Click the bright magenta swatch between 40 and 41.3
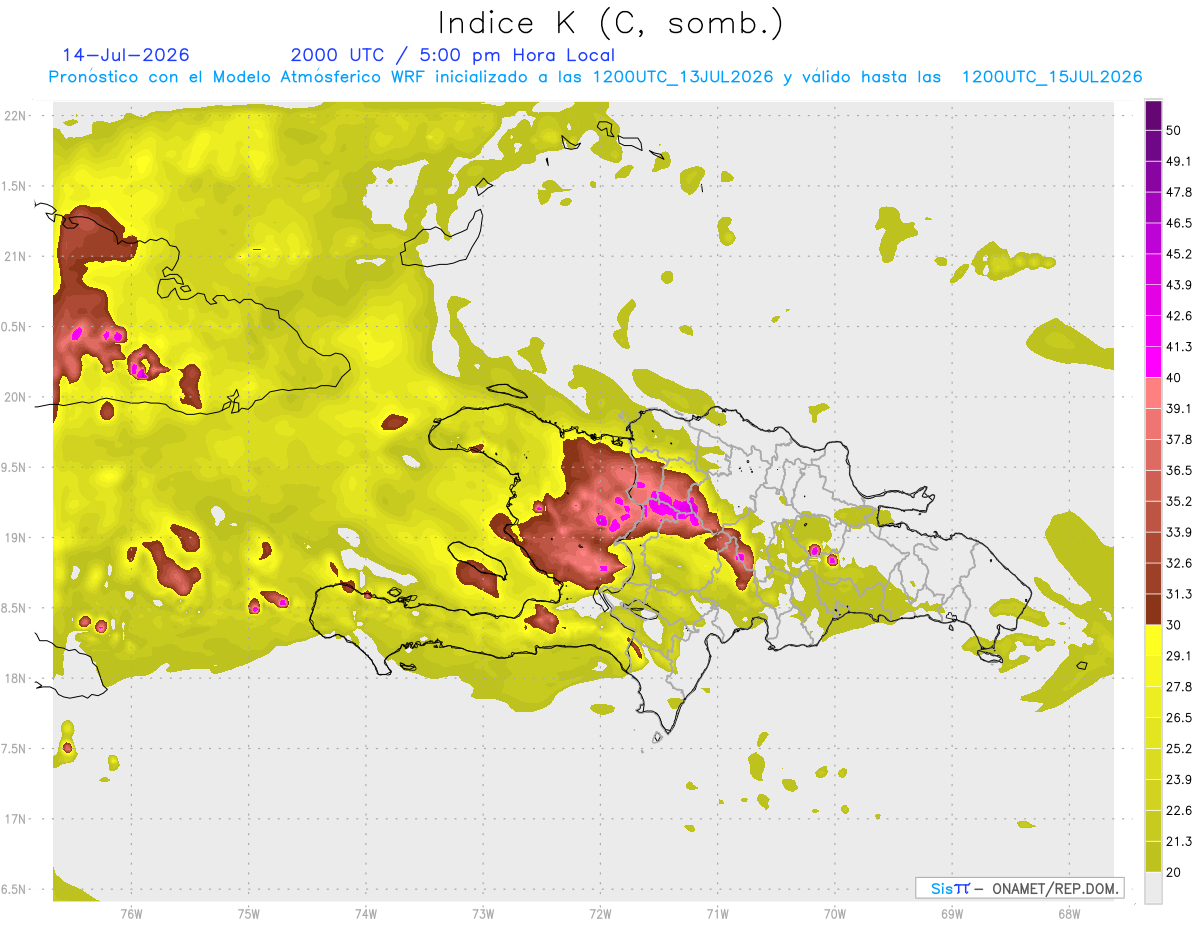This screenshot has width=1200, height=927. pyautogui.click(x=1154, y=361)
